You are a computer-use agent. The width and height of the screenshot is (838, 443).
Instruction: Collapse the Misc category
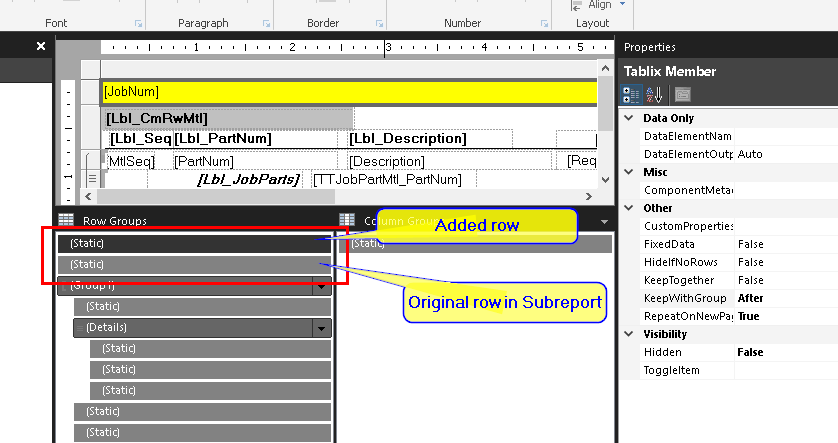click(629, 172)
